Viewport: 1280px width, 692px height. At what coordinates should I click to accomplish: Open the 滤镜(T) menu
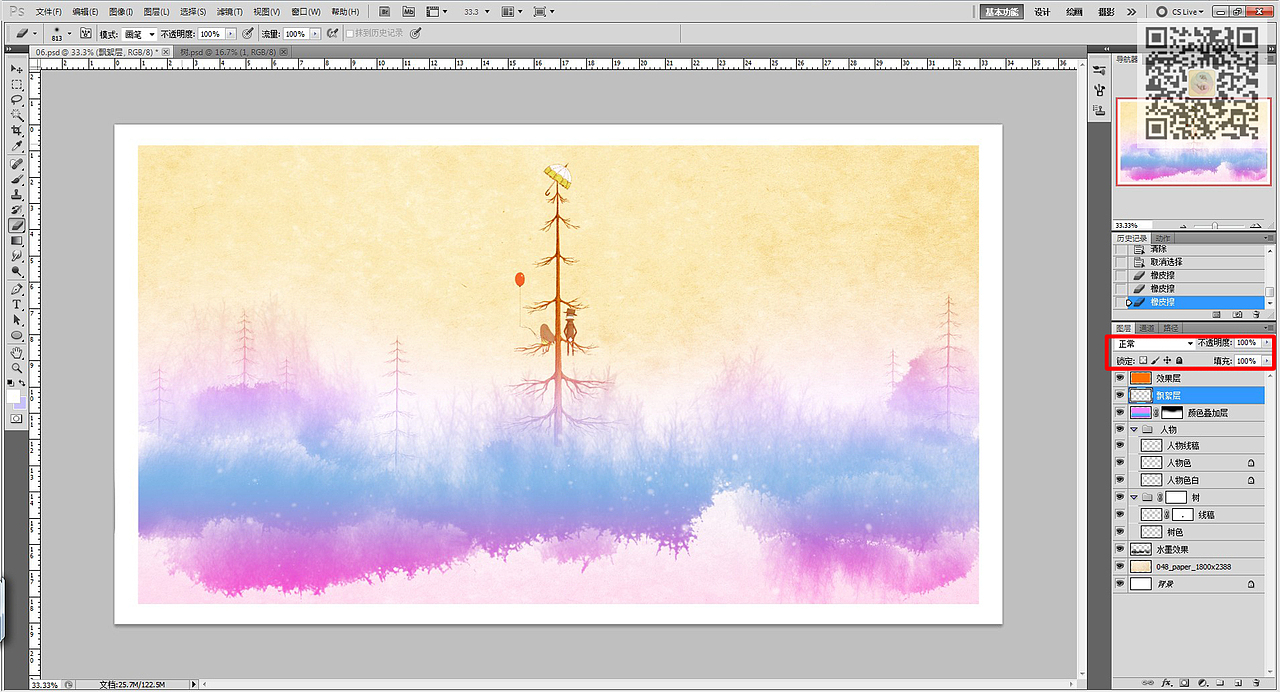click(x=230, y=11)
